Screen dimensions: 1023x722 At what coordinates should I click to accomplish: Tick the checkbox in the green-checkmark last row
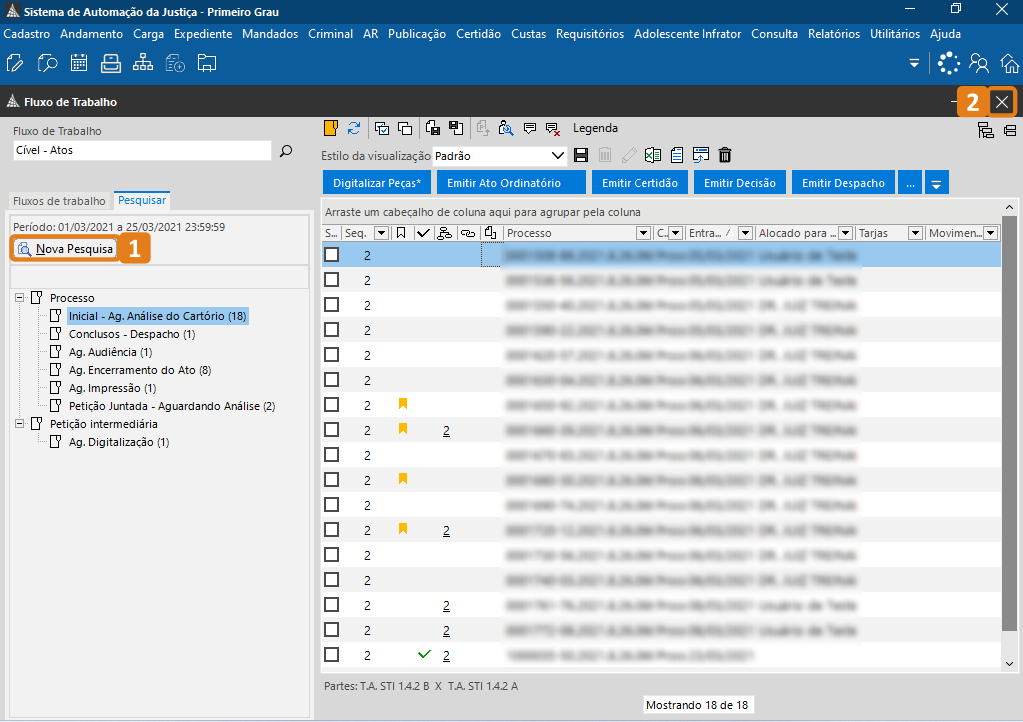(331, 654)
